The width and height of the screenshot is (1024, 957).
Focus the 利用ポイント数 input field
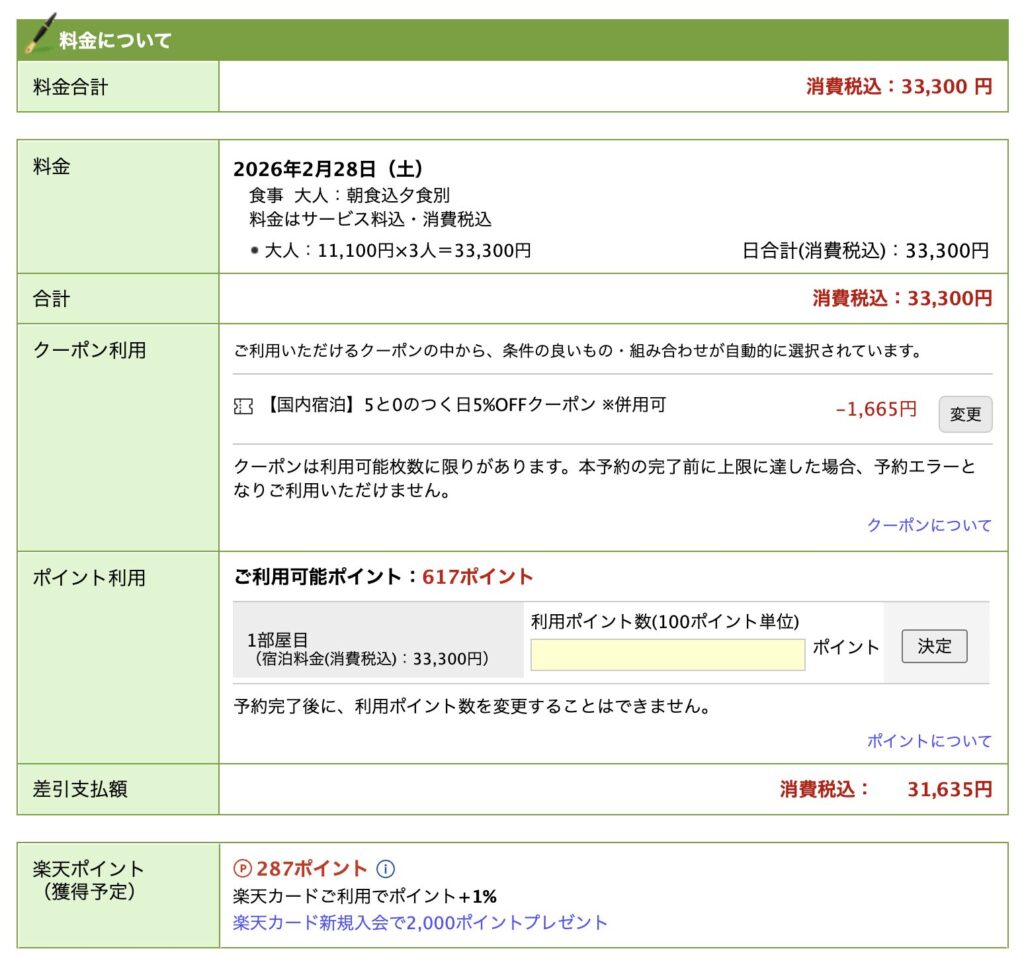pos(667,654)
